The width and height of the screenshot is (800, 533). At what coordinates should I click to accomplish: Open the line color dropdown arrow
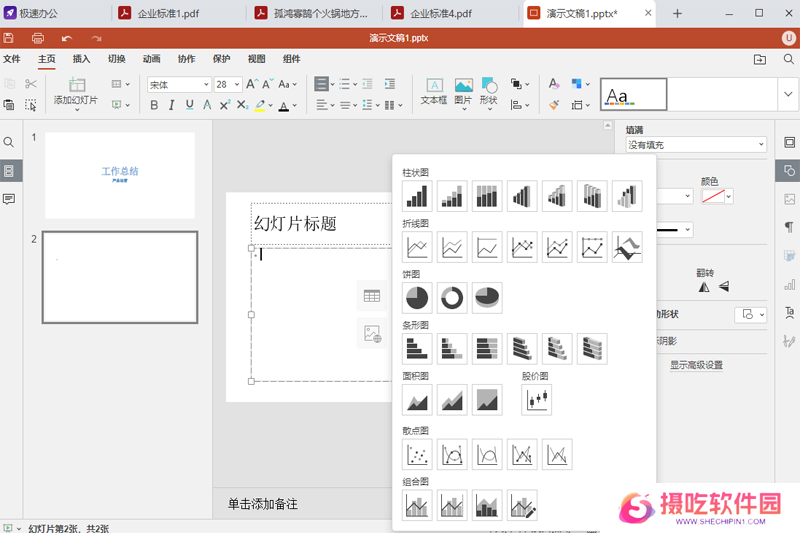(729, 196)
